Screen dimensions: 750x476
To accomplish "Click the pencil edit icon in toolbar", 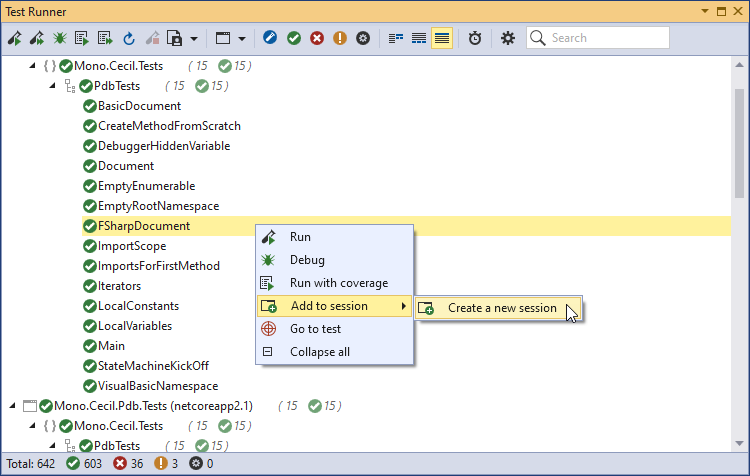I will click(x=271, y=38).
